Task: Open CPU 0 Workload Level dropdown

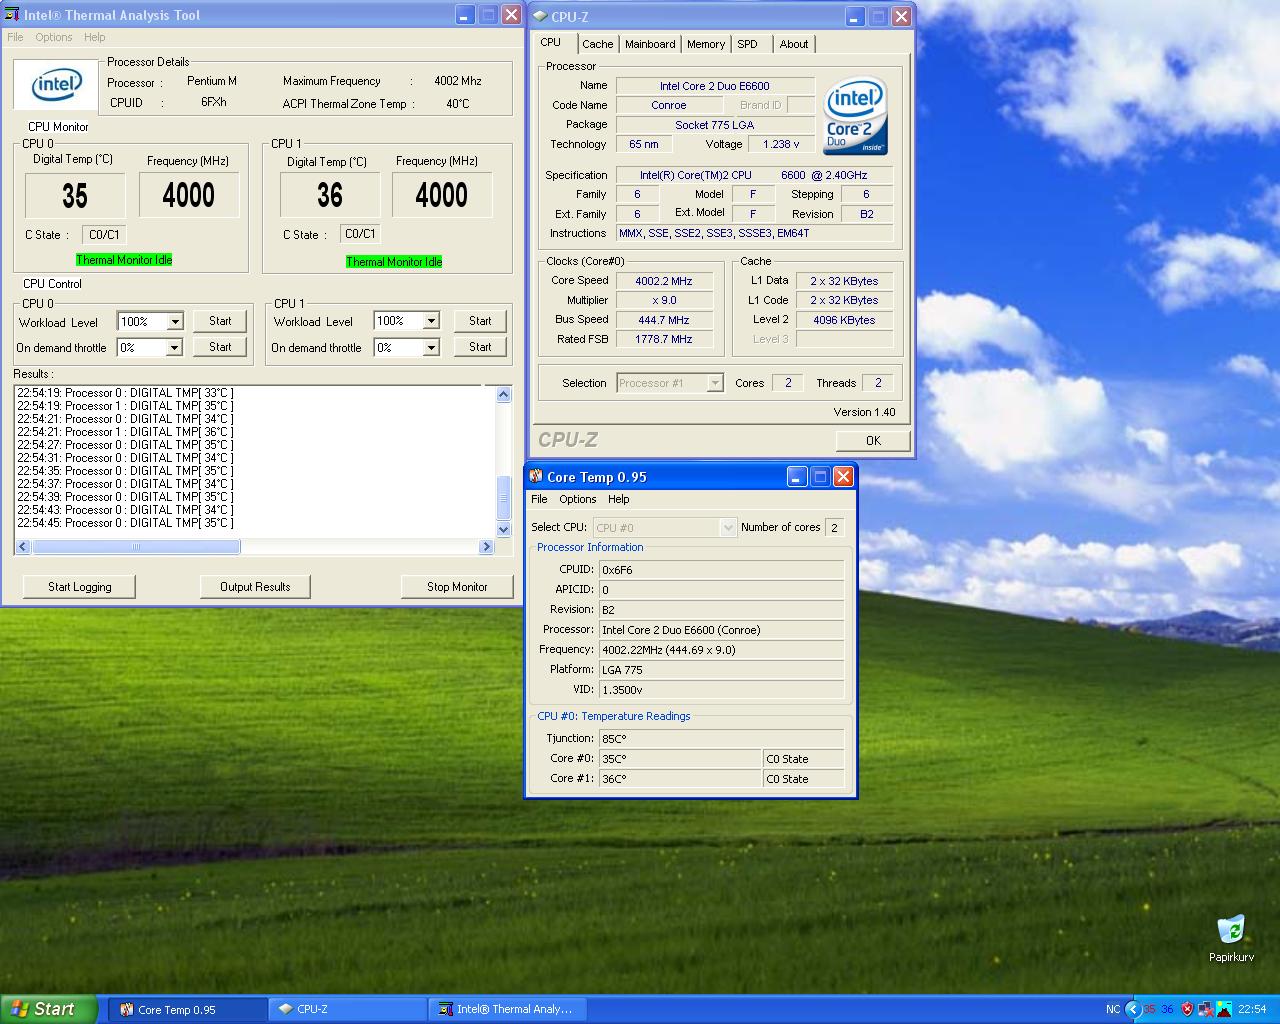Action: tap(175, 322)
